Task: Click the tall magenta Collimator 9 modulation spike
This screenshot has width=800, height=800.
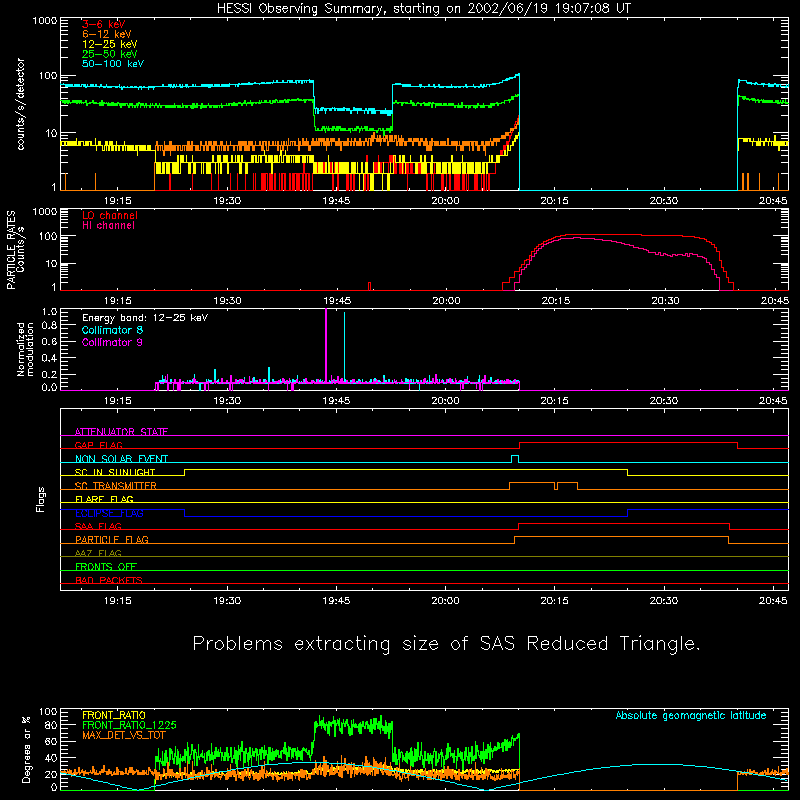Action: click(x=326, y=345)
